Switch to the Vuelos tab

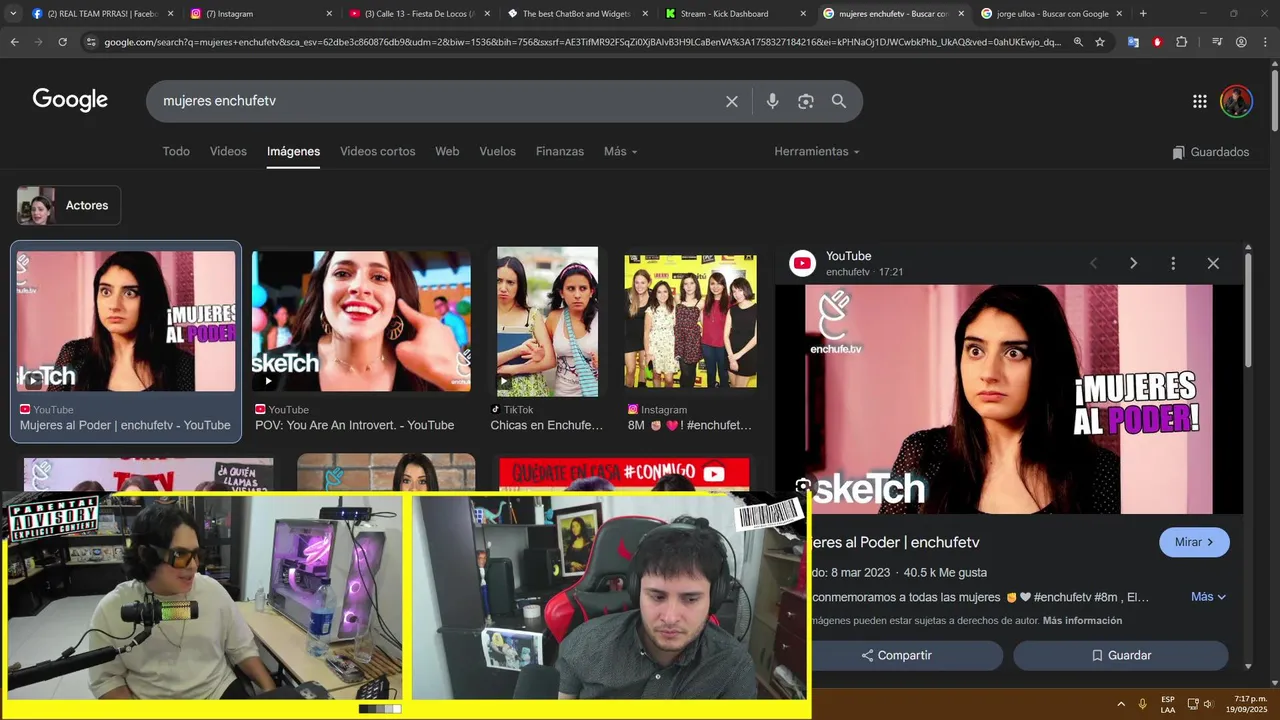click(497, 151)
